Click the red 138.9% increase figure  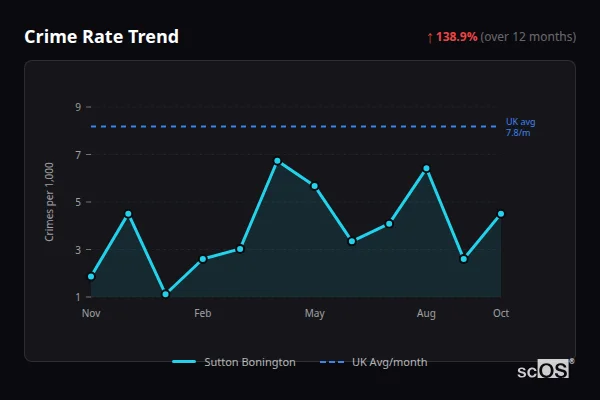tap(457, 37)
